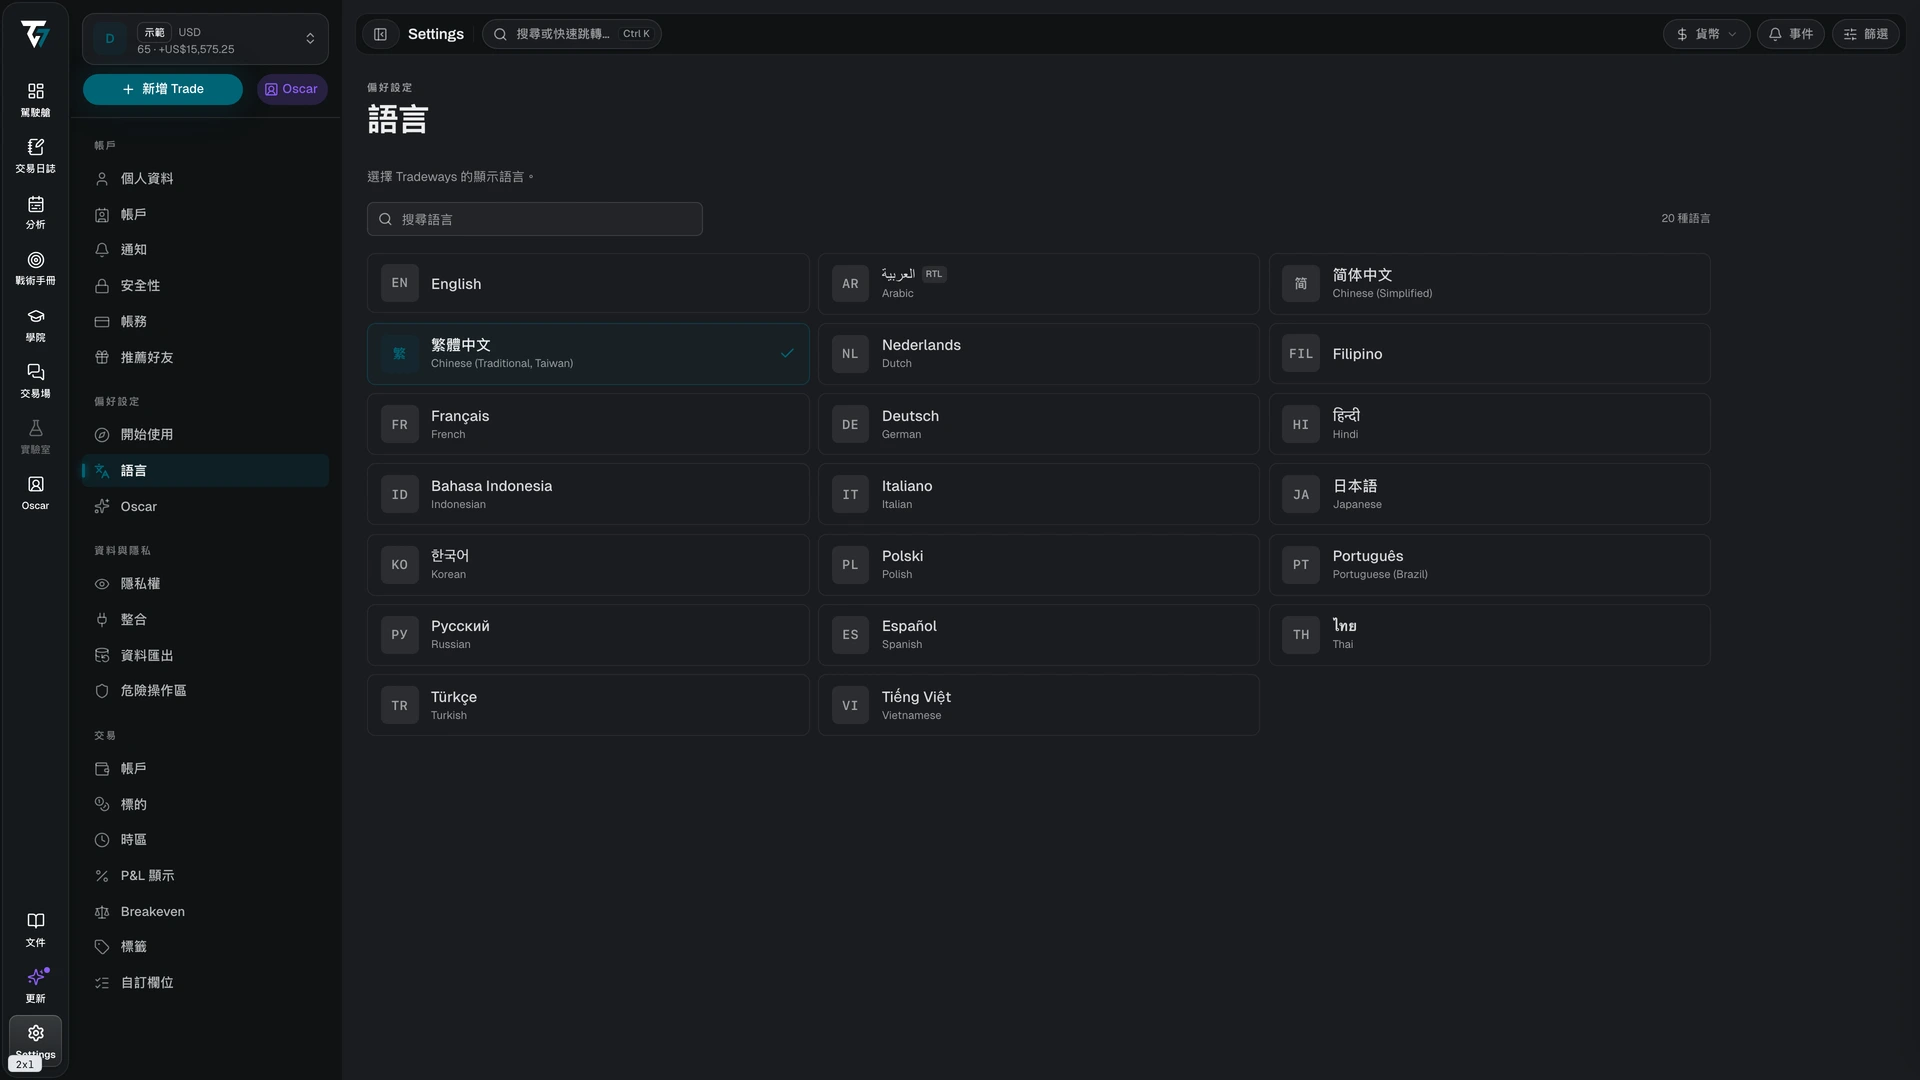Open the 實驗室 flask icon
Image resolution: width=1920 pixels, height=1080 pixels.
(x=35, y=437)
